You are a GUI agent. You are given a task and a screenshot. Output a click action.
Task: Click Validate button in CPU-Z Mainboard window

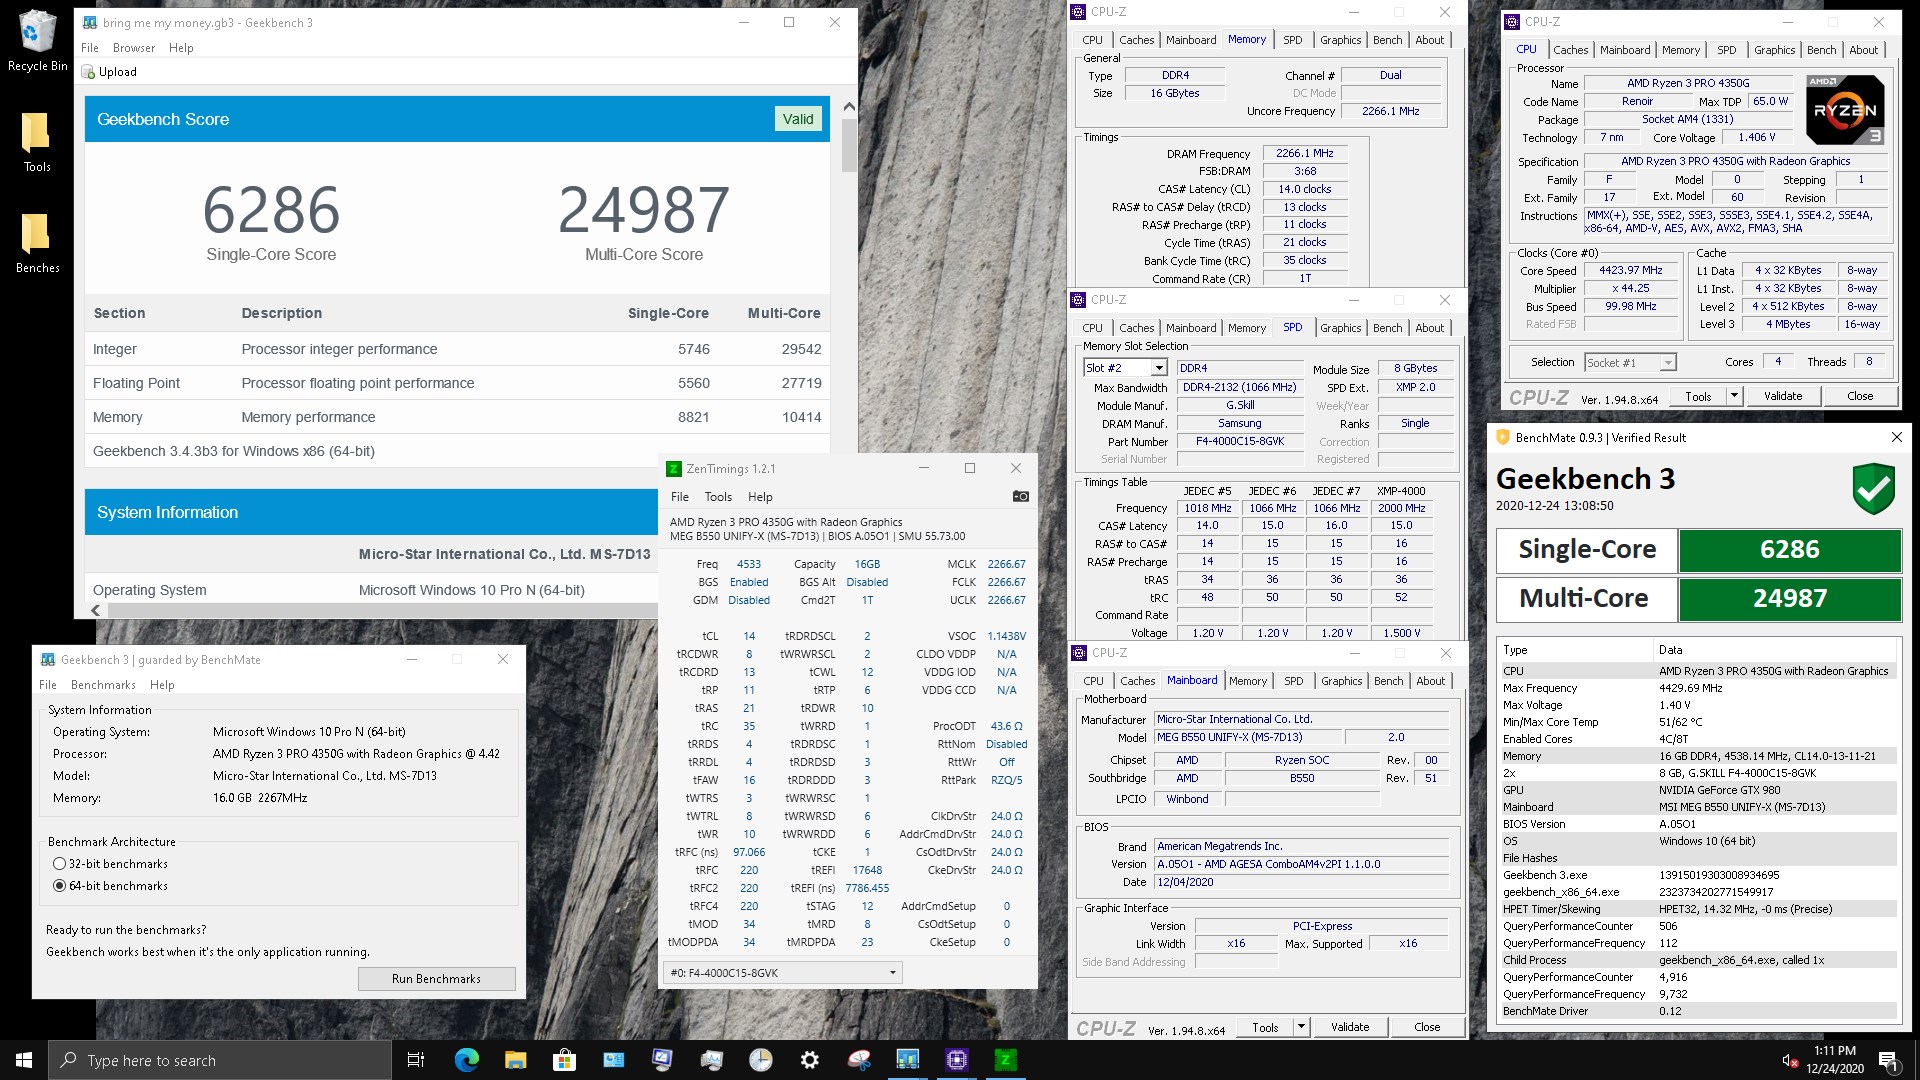pos(1349,1027)
